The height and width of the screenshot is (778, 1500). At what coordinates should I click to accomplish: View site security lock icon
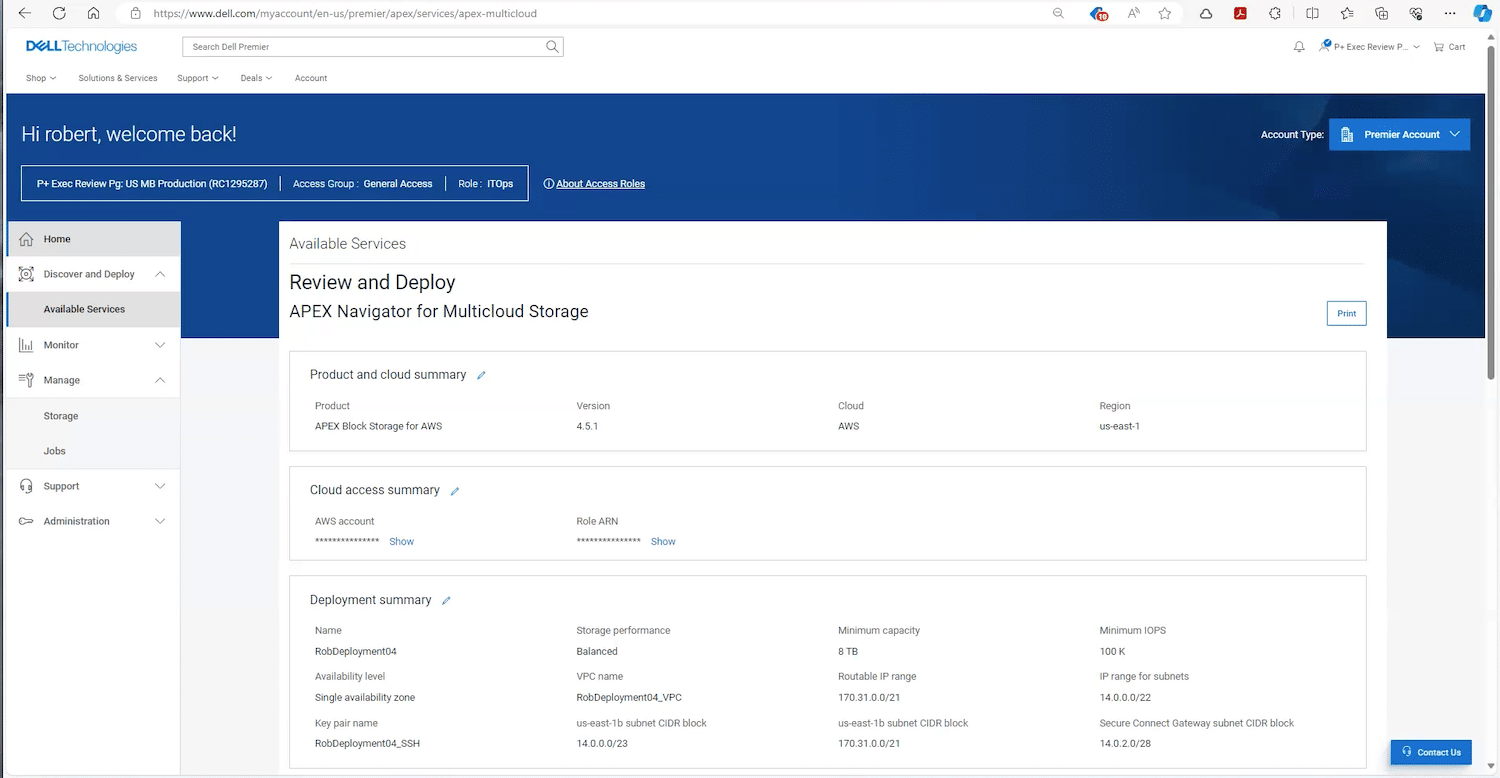135,14
